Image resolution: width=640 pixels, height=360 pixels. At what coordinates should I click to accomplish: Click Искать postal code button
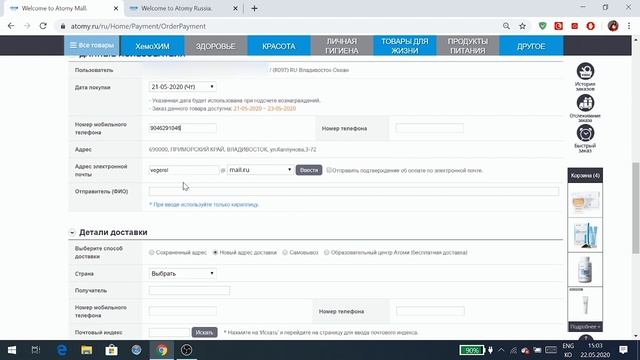tap(204, 333)
